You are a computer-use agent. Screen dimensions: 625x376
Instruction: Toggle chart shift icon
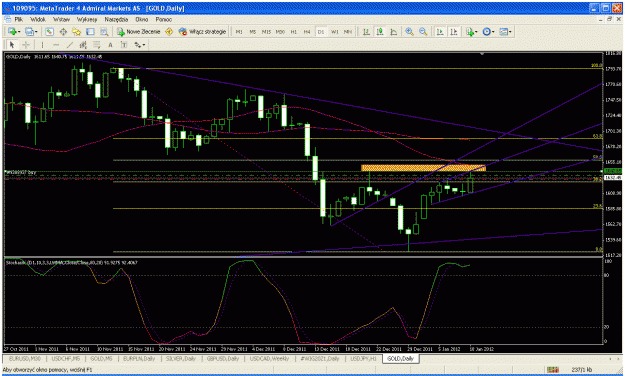454,31
